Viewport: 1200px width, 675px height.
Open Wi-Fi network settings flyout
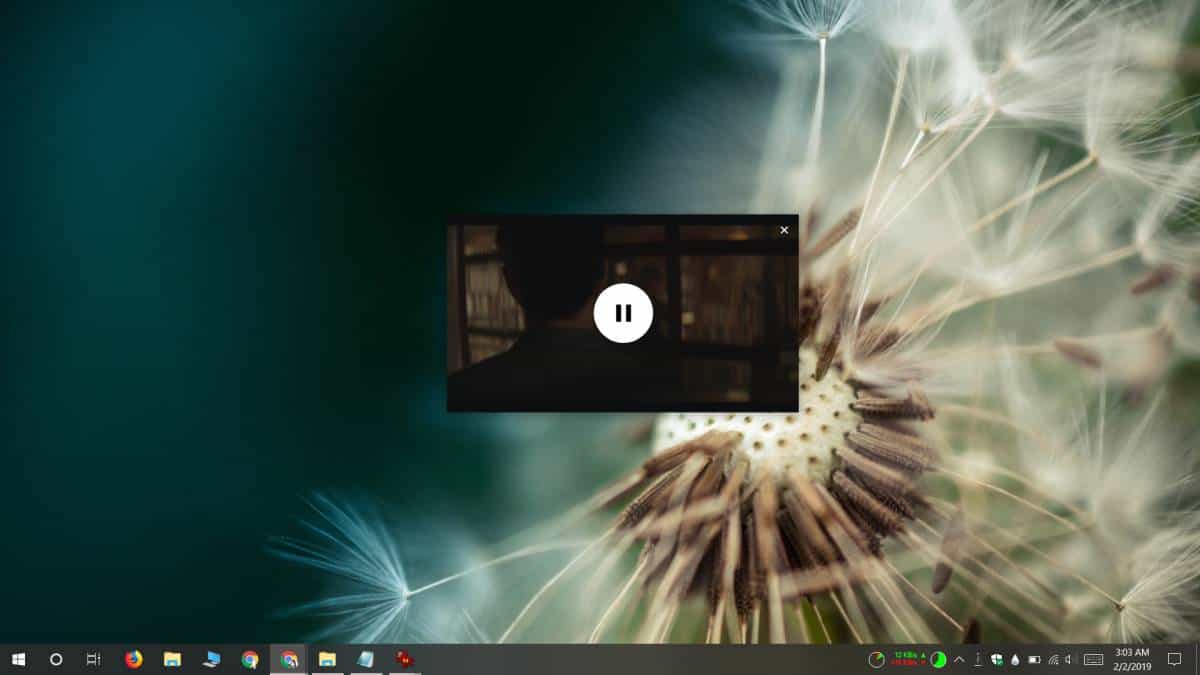(x=1054, y=660)
